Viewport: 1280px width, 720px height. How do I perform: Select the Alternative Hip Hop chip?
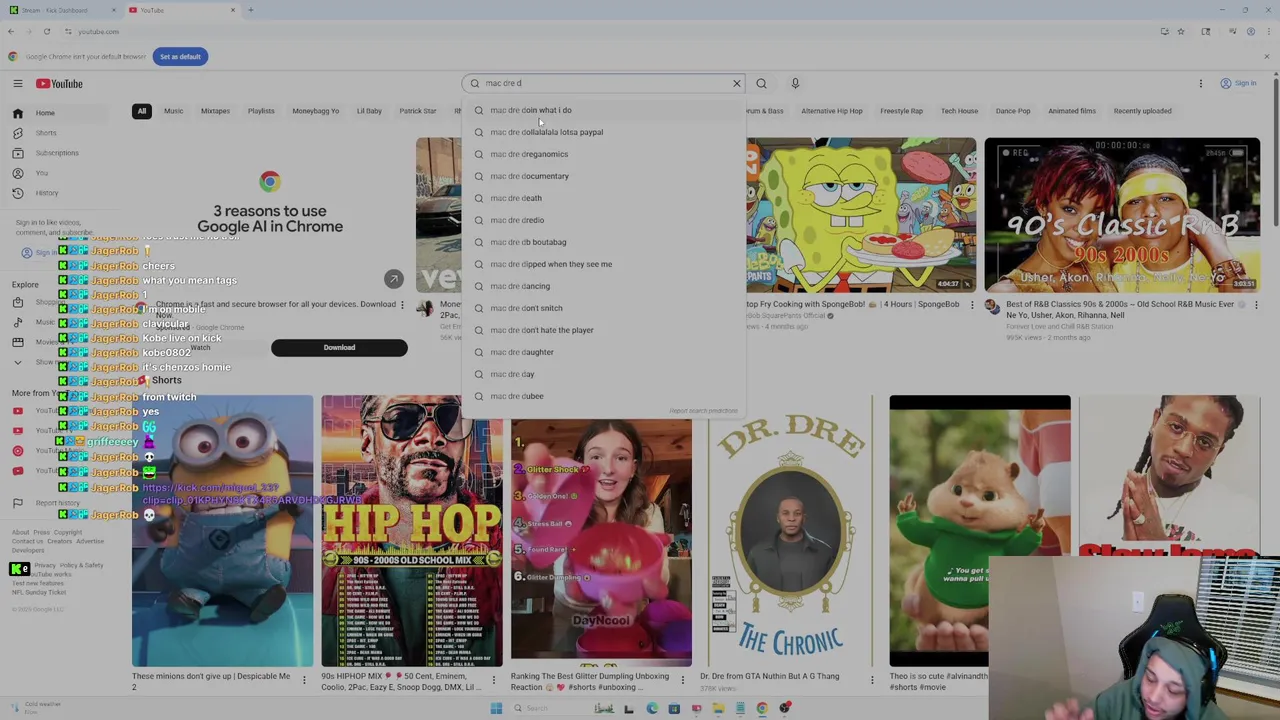coord(831,111)
